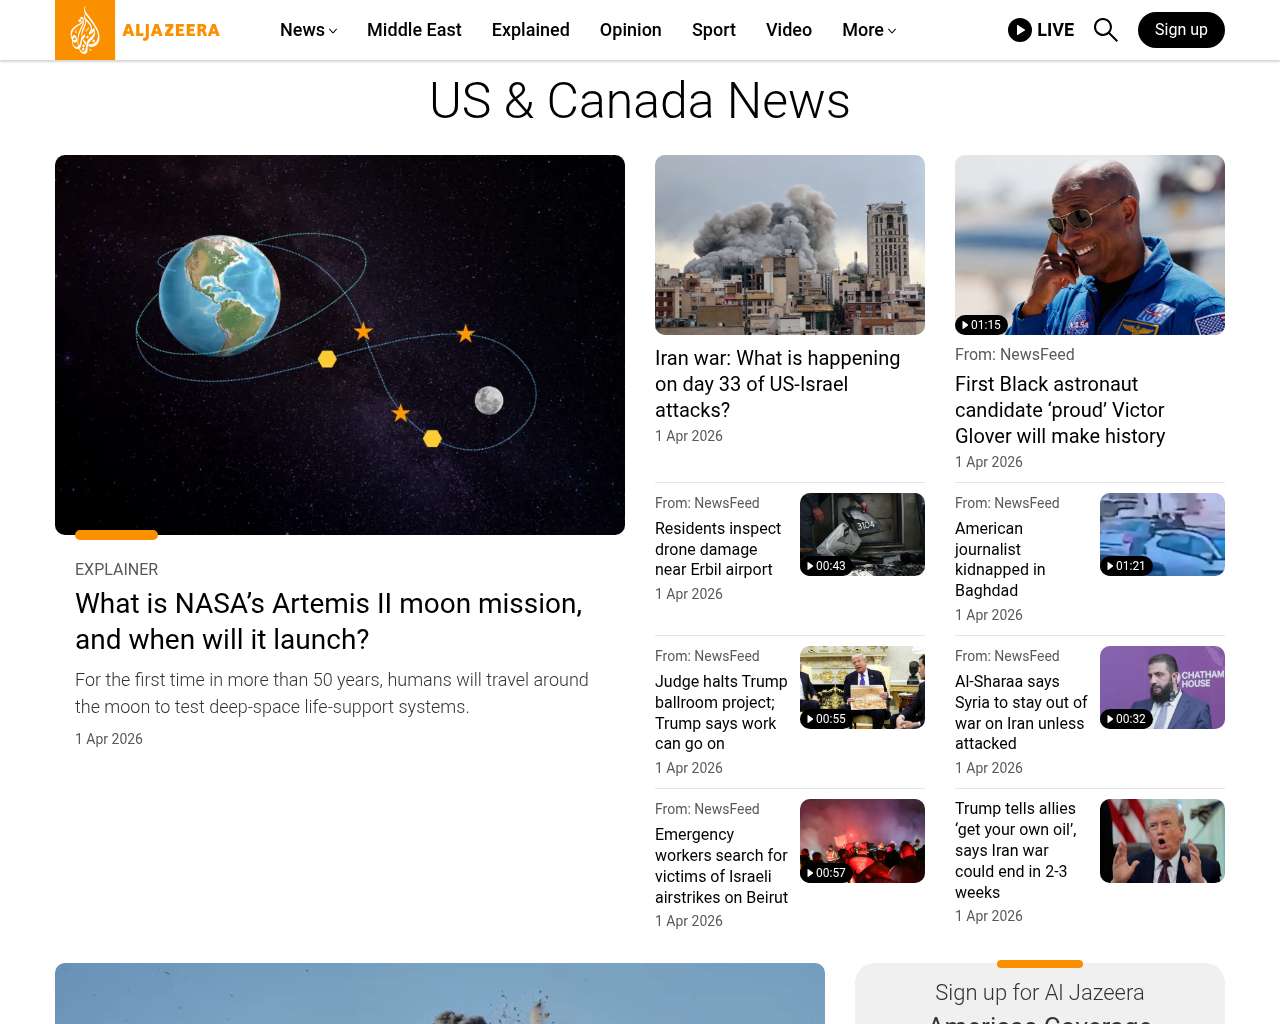Open the Middle East section
The width and height of the screenshot is (1280, 1024).
[x=414, y=30]
